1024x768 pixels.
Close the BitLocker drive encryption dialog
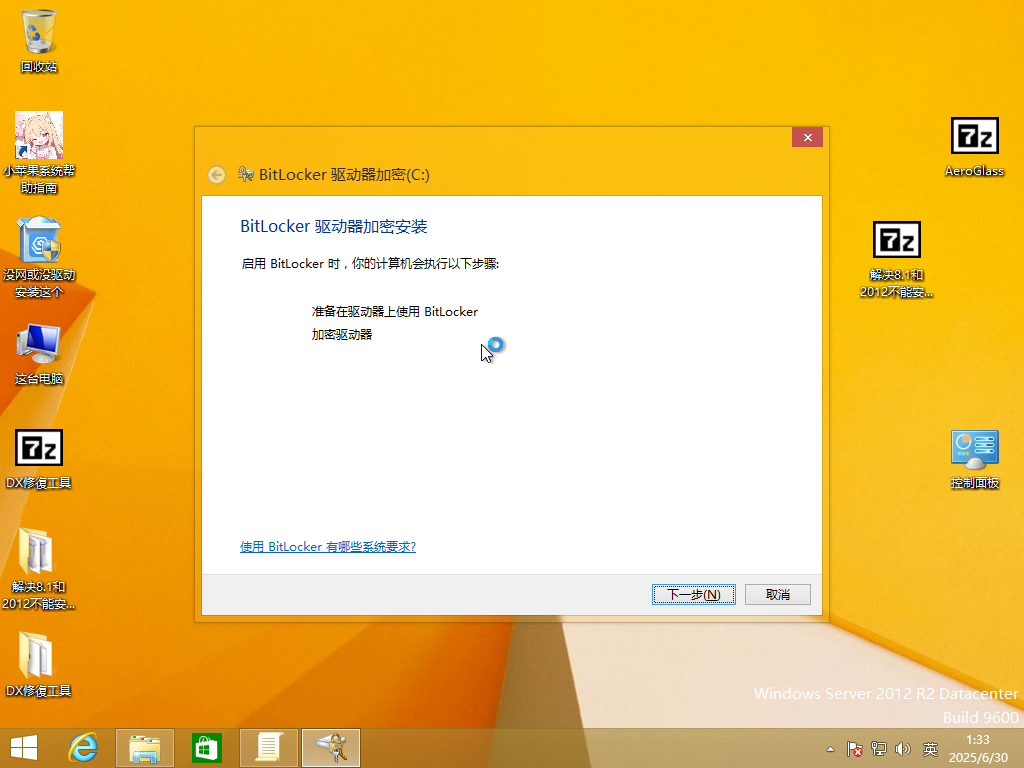point(807,137)
